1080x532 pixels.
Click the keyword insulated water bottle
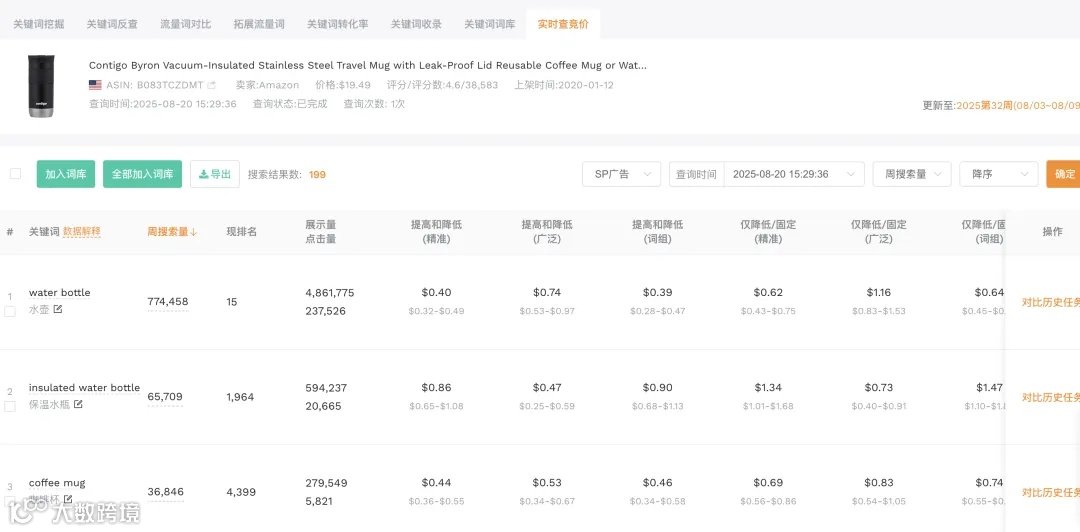(84, 388)
